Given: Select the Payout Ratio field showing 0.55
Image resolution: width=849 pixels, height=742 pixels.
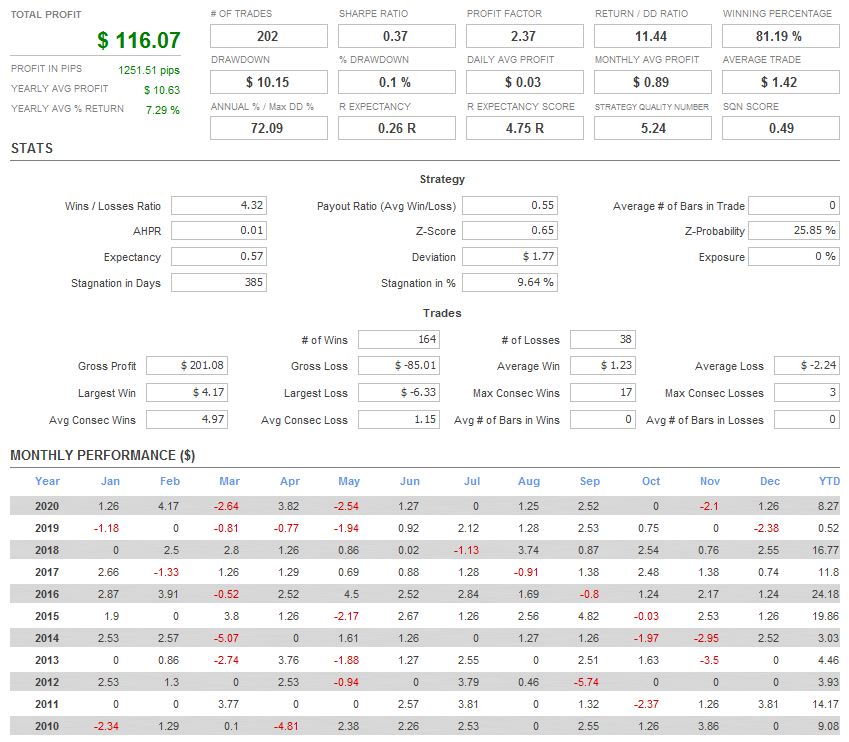Looking at the screenshot, I should tap(510, 206).
